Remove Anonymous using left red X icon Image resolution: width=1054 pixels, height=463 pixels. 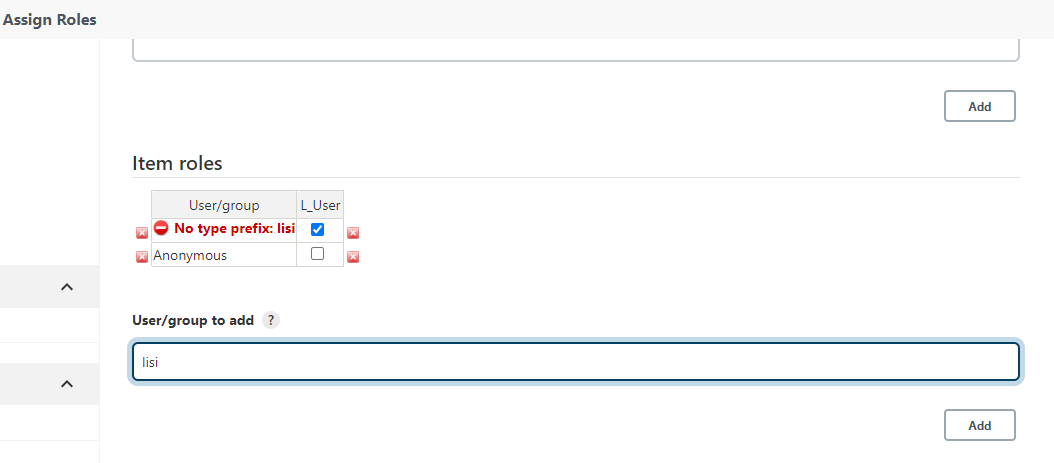pos(142,257)
